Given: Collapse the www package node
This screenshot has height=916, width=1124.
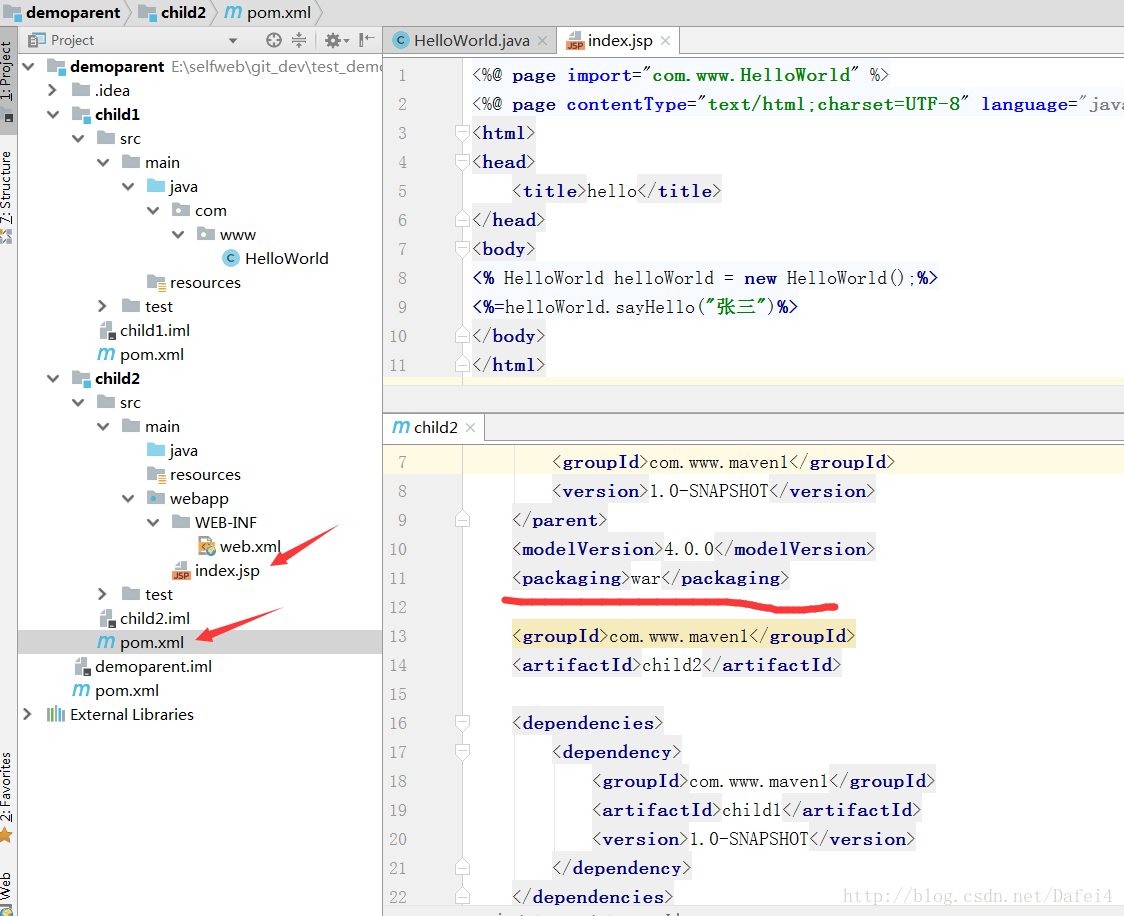Looking at the screenshot, I should [178, 234].
